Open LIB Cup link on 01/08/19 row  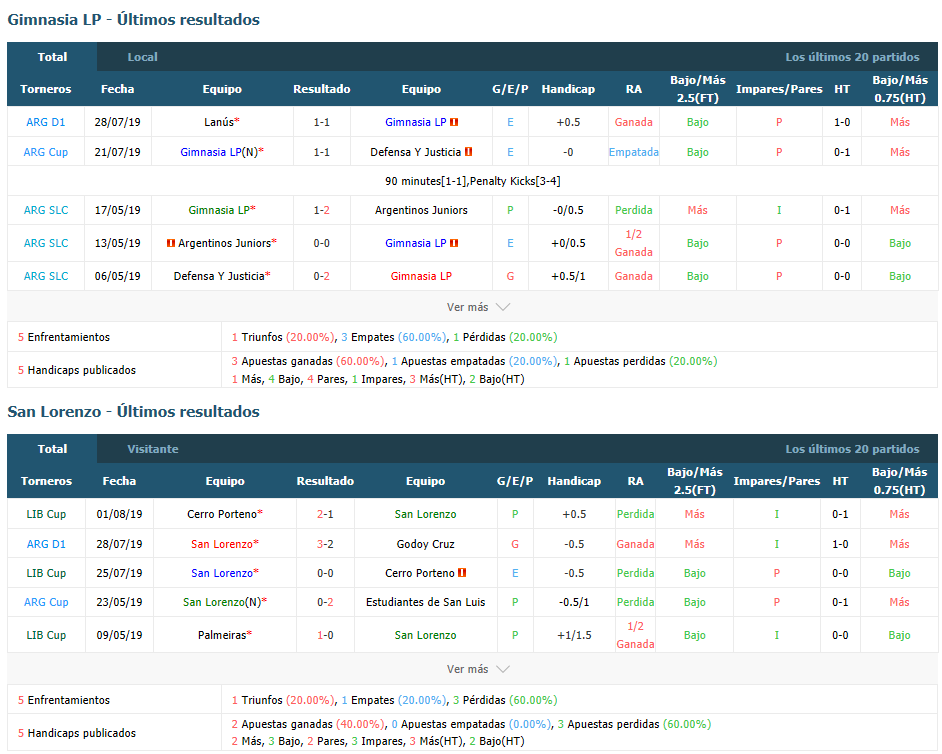(x=46, y=514)
